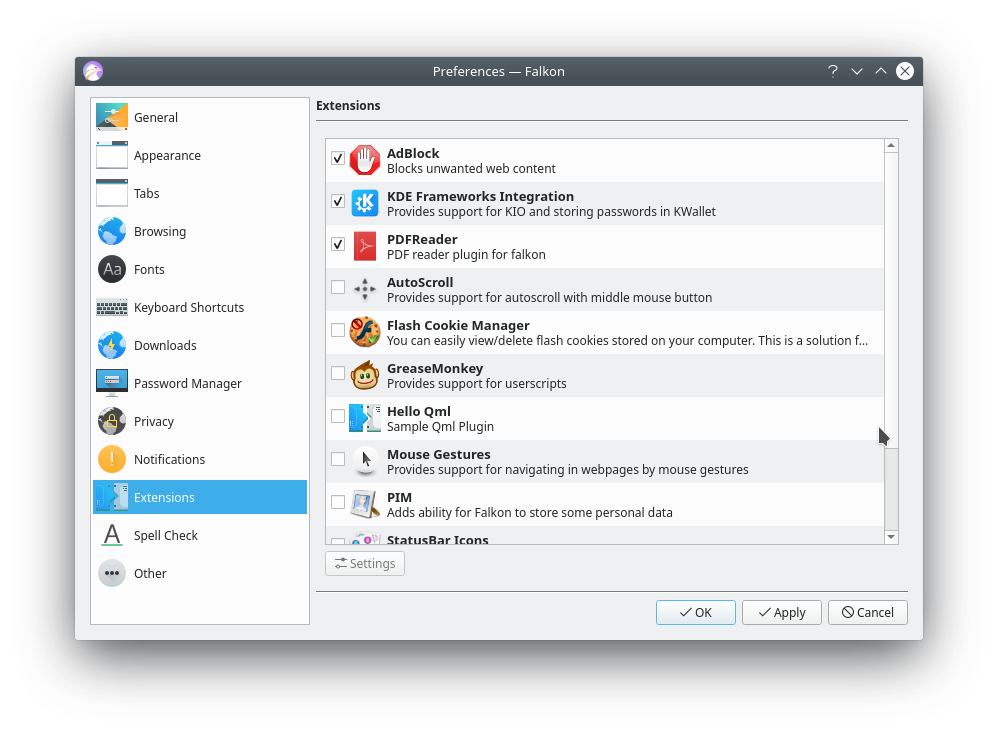Click the AdBlock red hand icon

click(365, 160)
